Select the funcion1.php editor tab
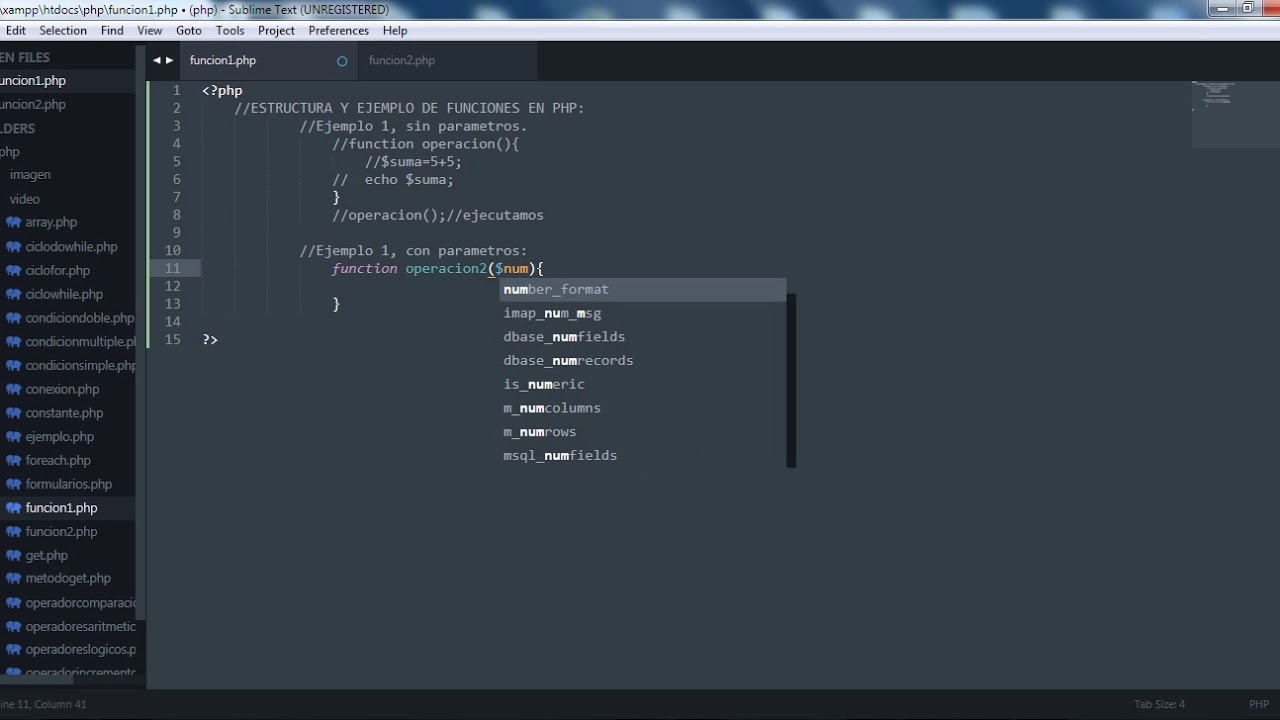The width and height of the screenshot is (1280, 720). pyautogui.click(x=223, y=60)
